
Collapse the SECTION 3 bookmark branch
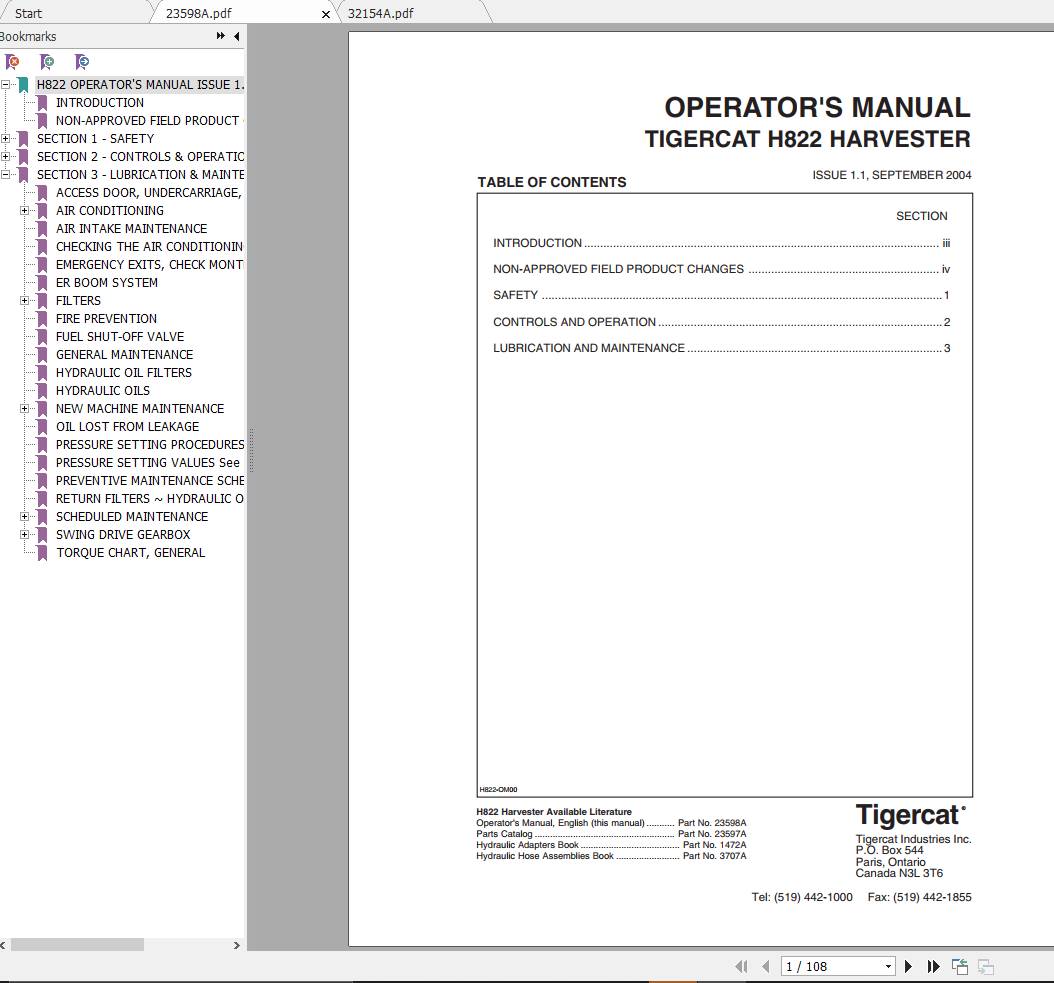[8, 174]
